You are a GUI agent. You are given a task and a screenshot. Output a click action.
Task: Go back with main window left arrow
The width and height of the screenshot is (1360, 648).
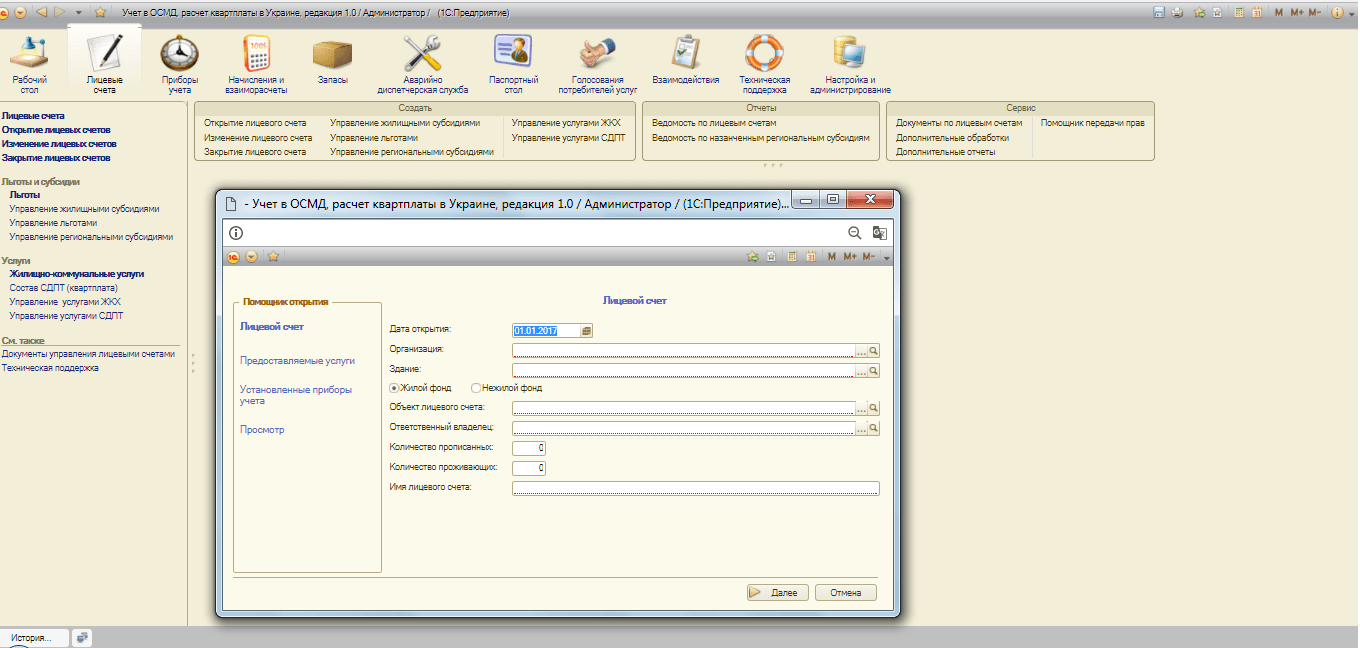(41, 12)
